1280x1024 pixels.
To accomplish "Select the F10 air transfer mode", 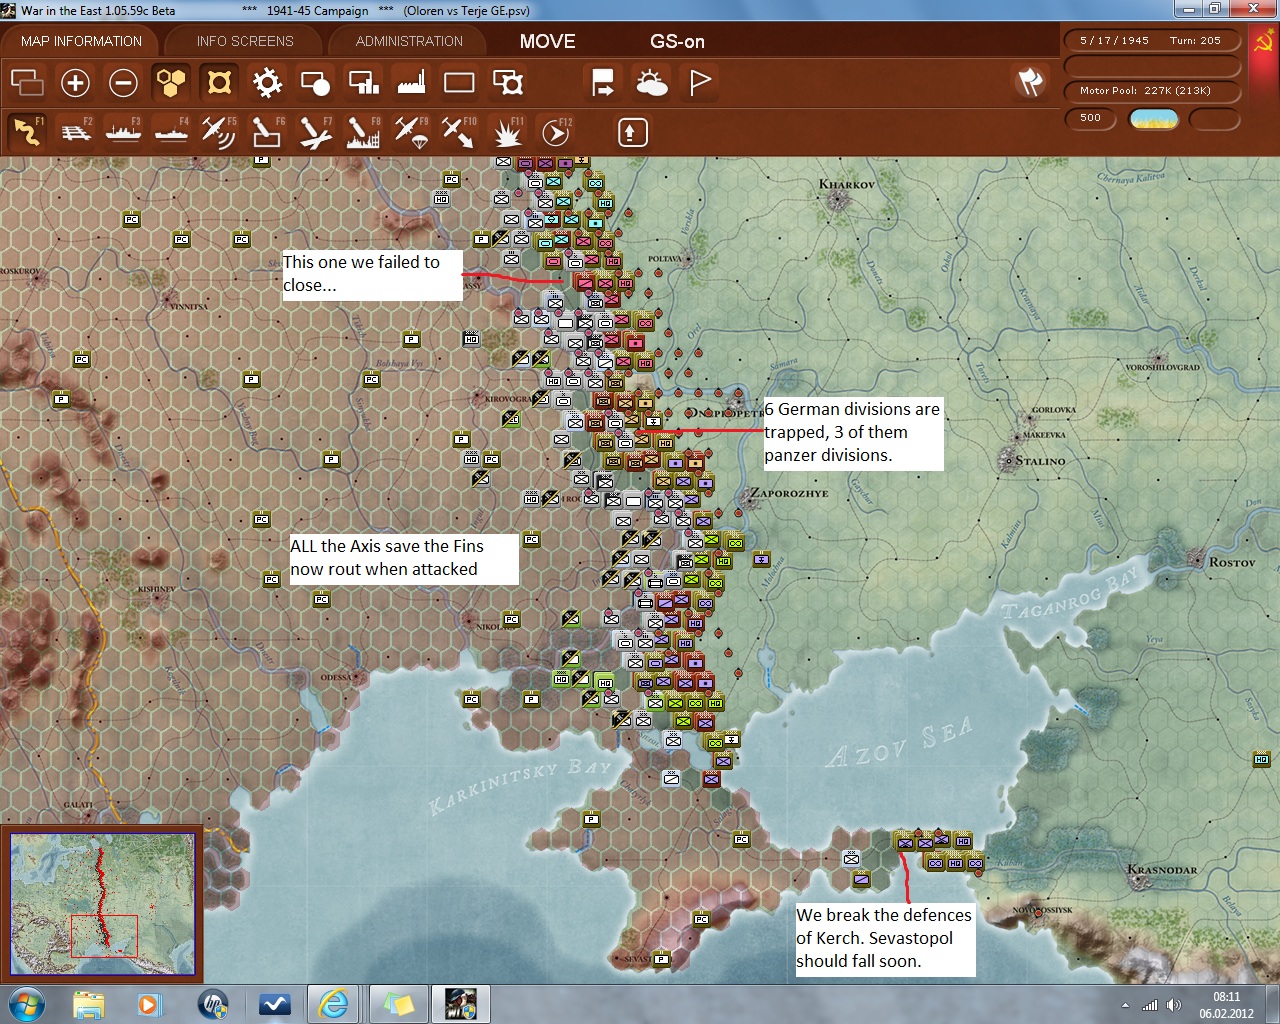I will click(x=459, y=132).
